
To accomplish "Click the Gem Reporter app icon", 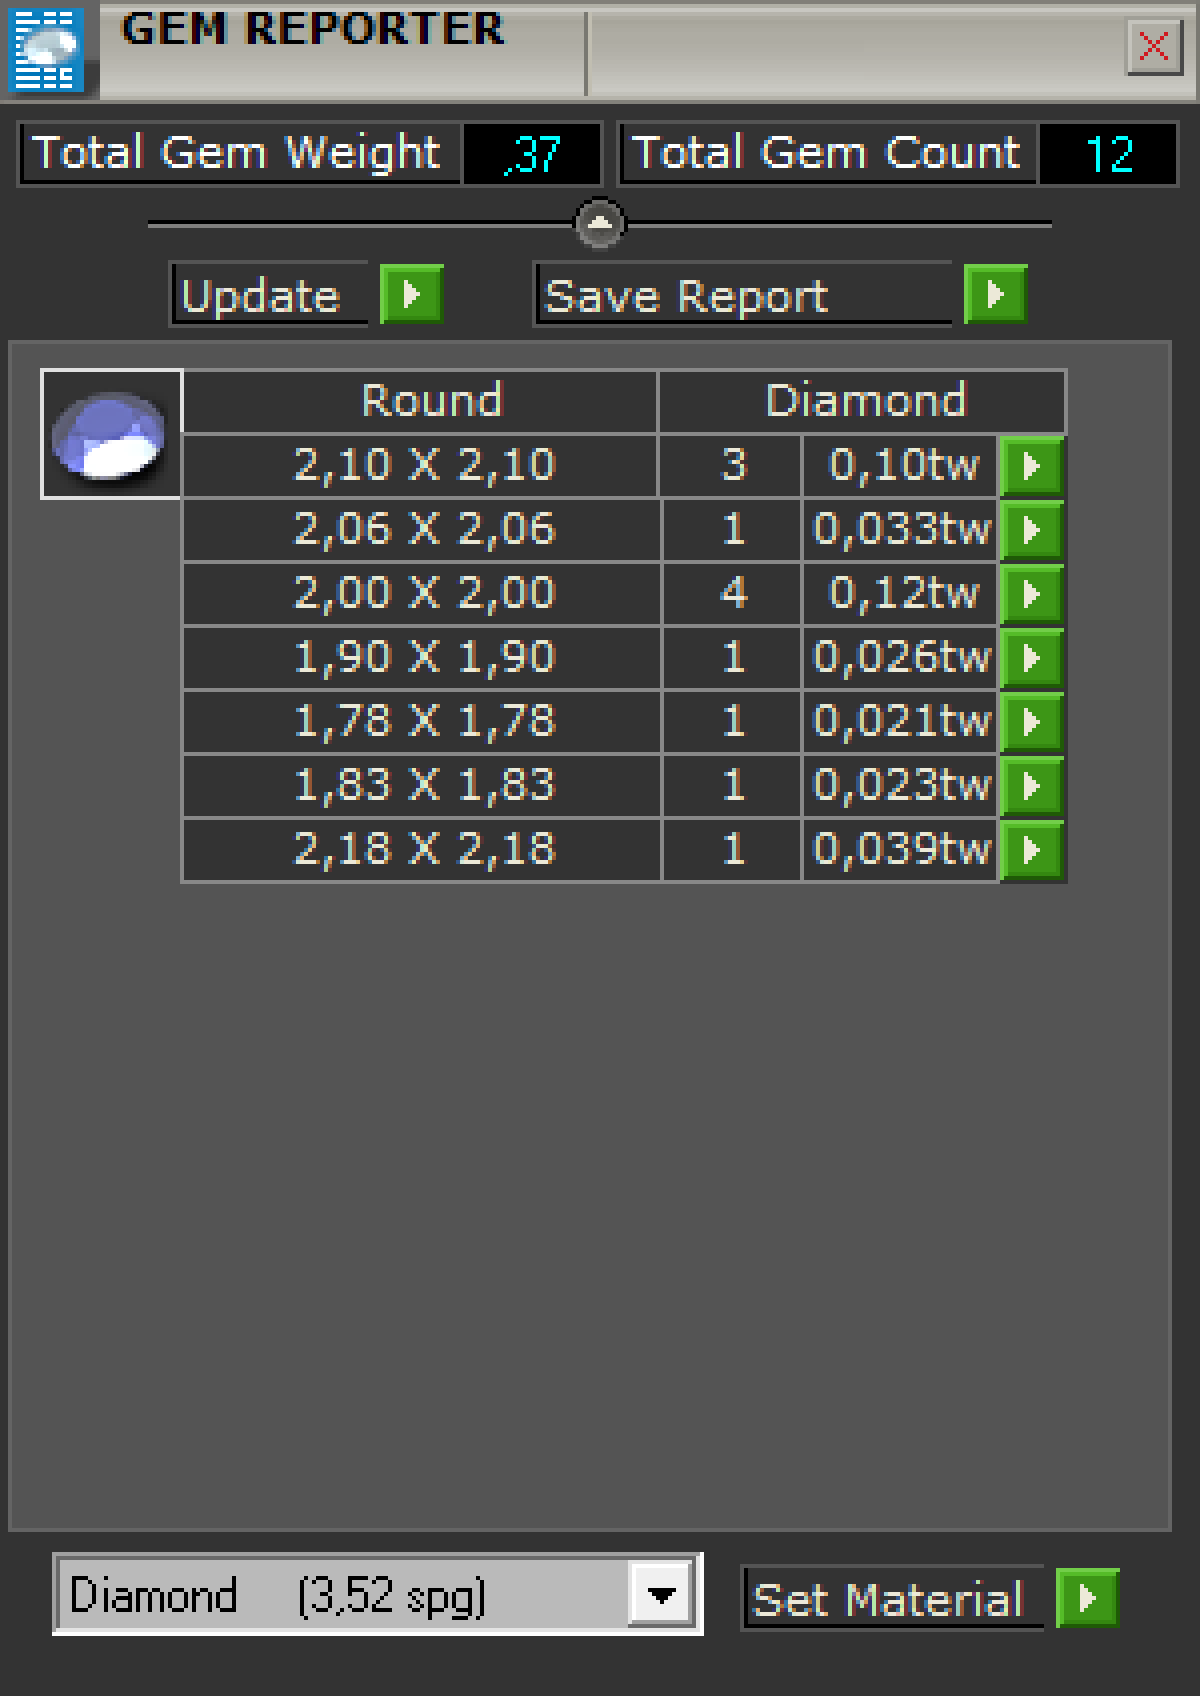I will [x=46, y=48].
